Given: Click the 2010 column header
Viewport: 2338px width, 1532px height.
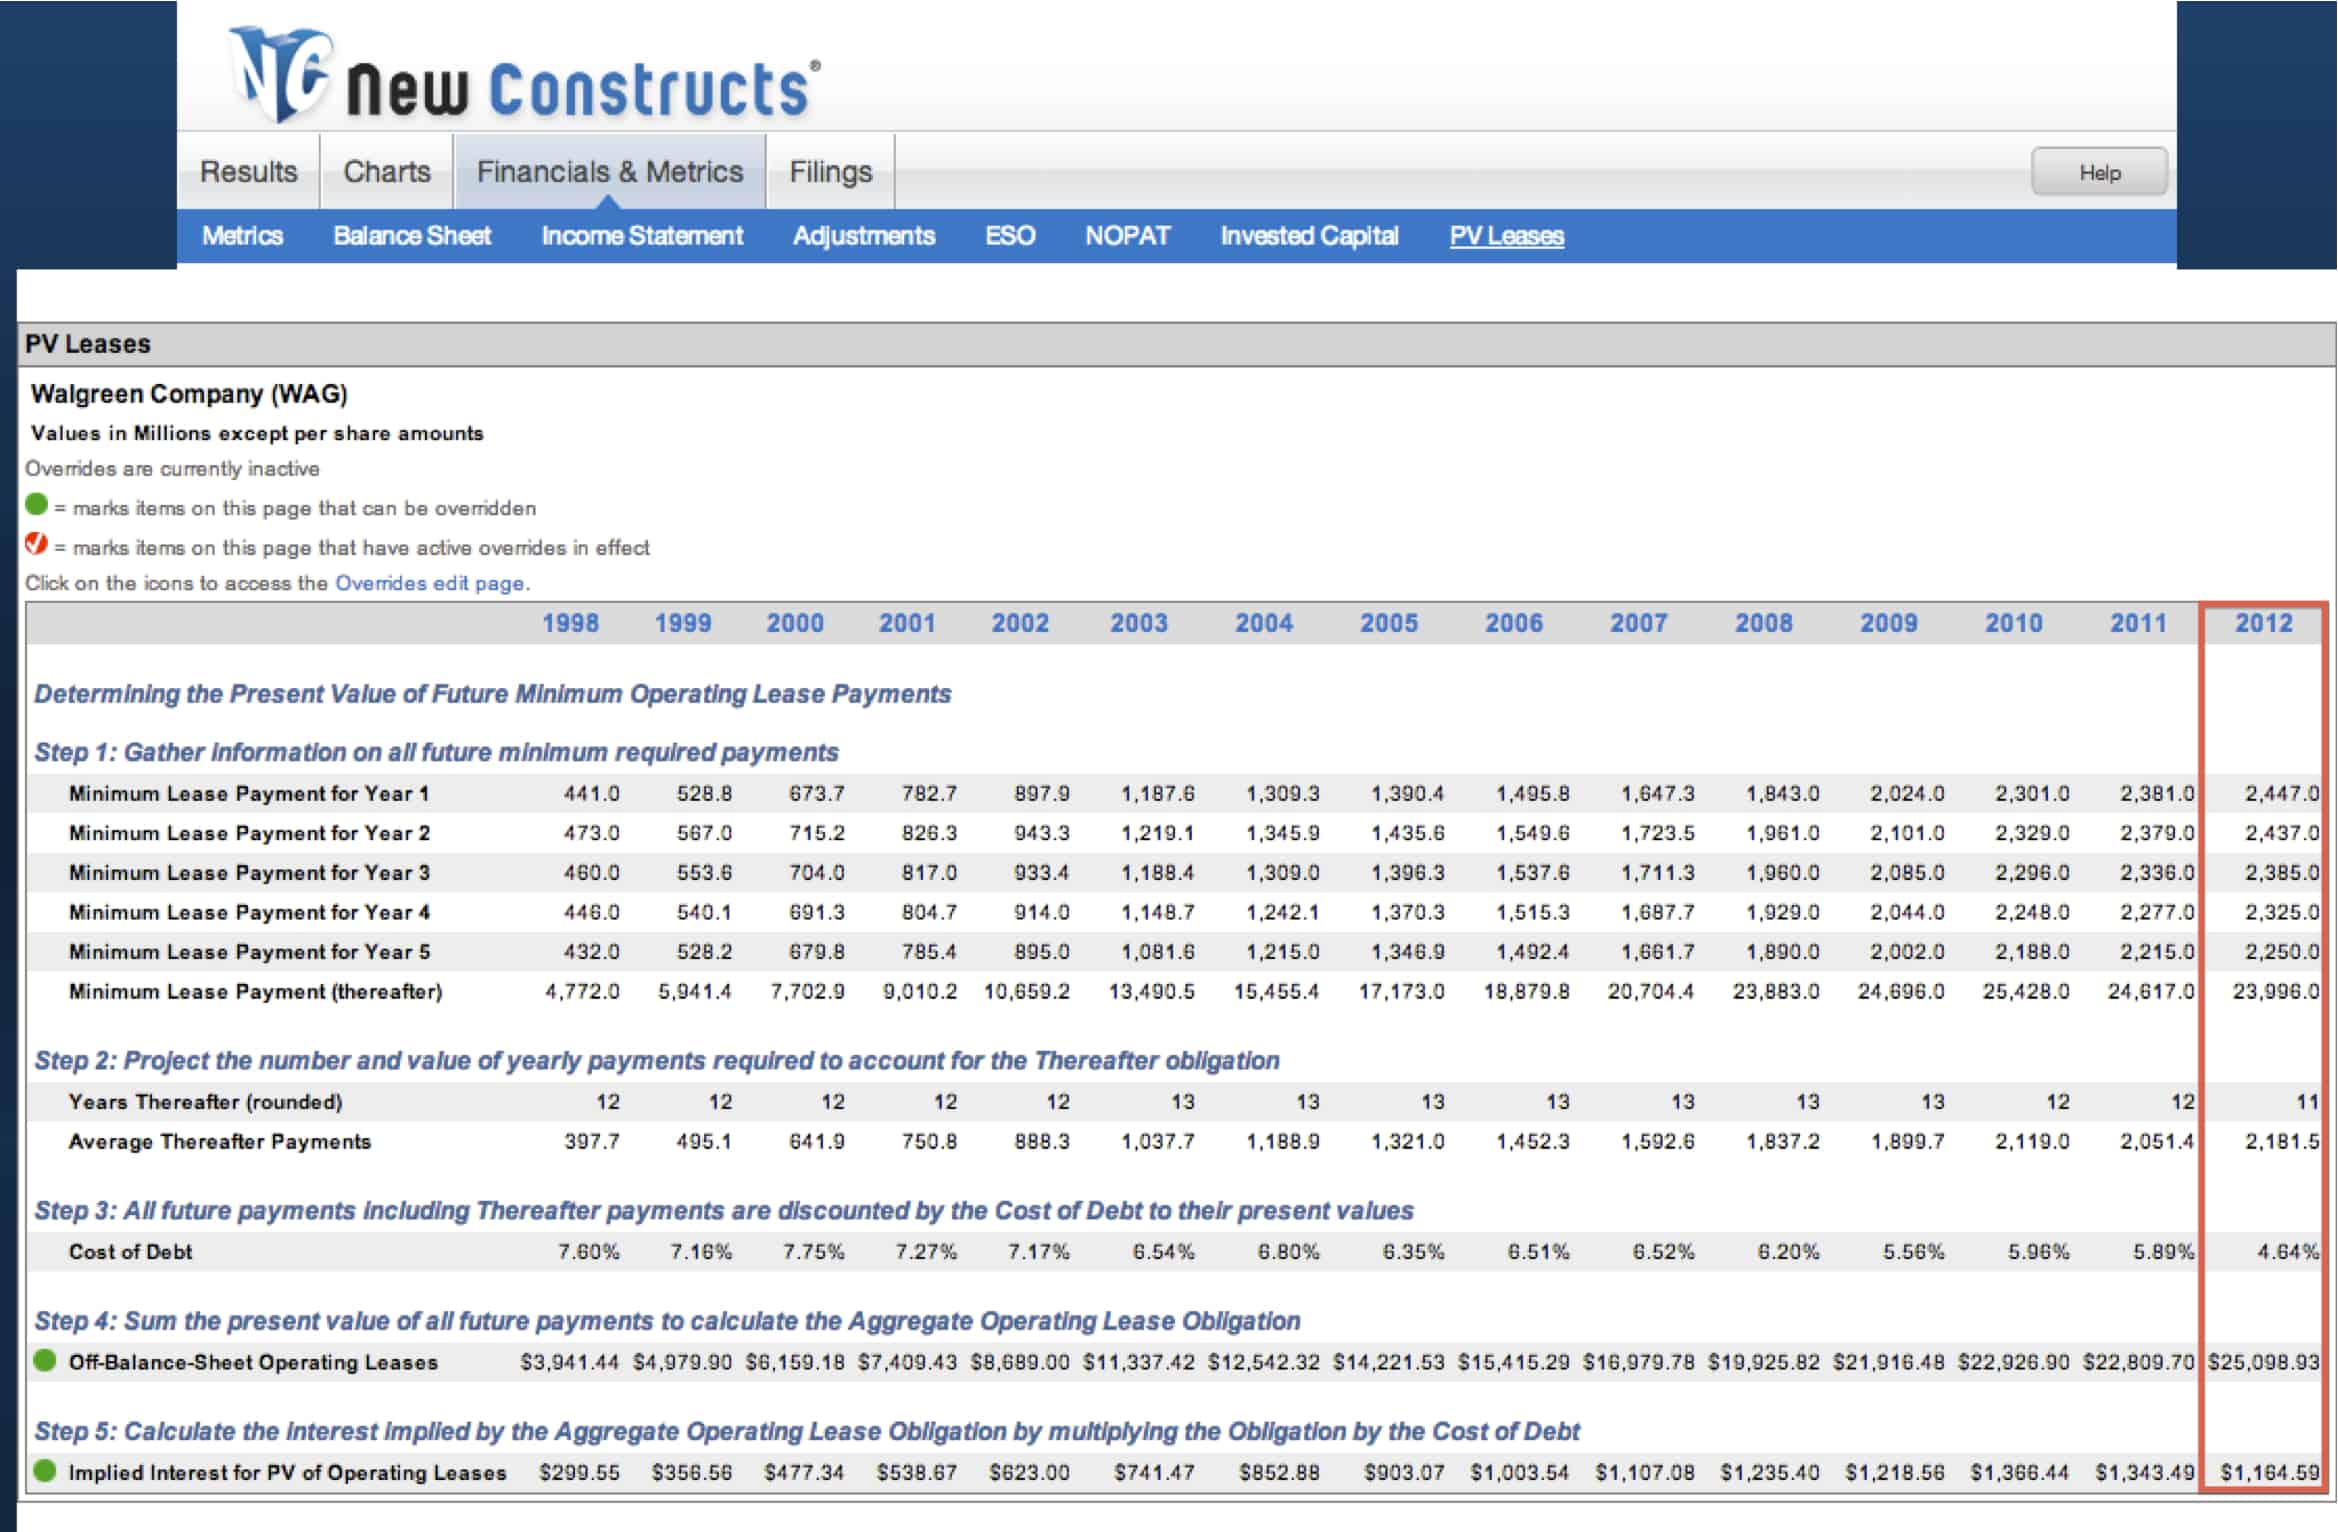Looking at the screenshot, I should tap(2014, 623).
